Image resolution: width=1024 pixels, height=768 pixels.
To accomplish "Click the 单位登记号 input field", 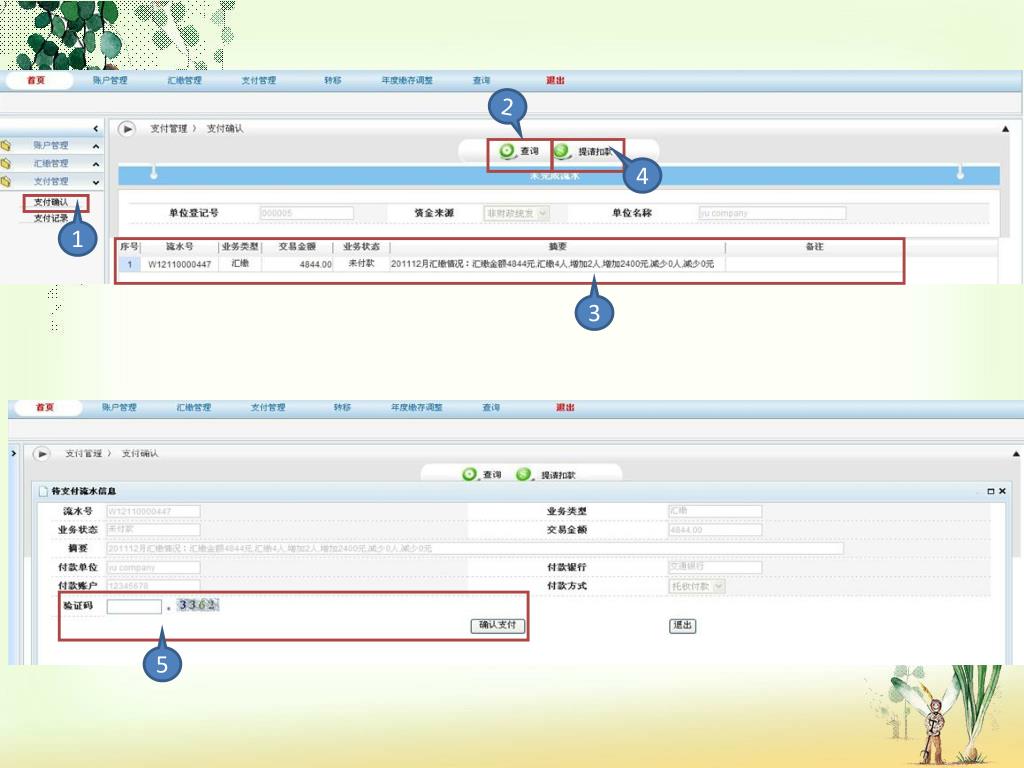I will (x=307, y=213).
